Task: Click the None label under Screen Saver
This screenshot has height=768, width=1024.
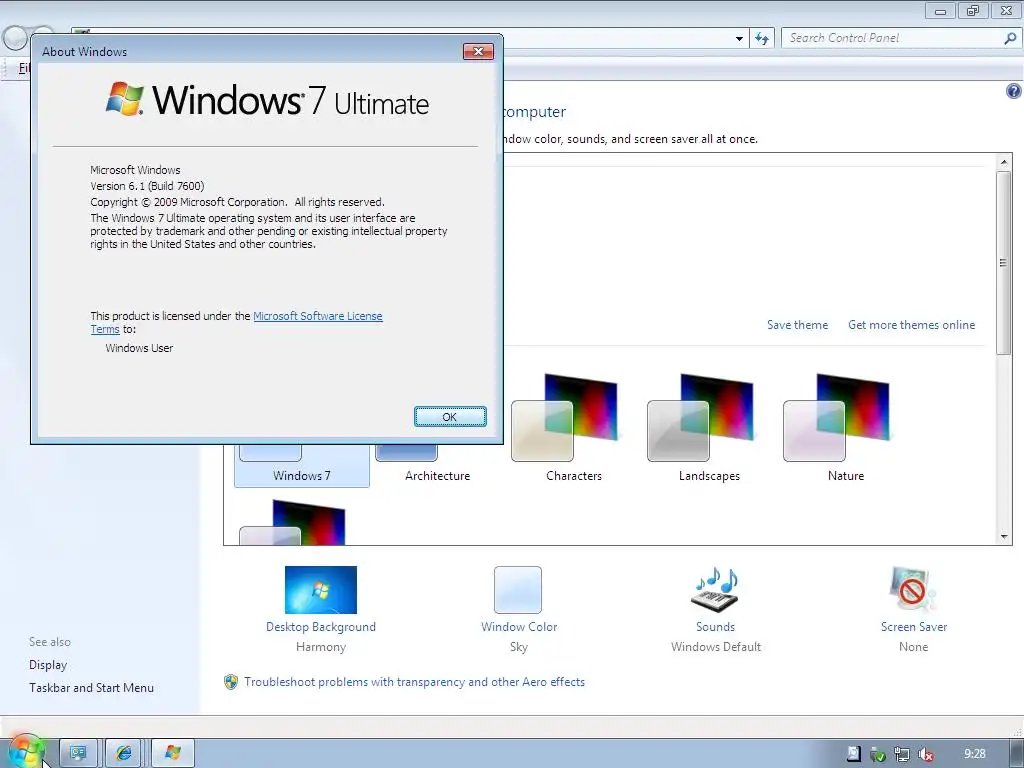Action: 913,647
